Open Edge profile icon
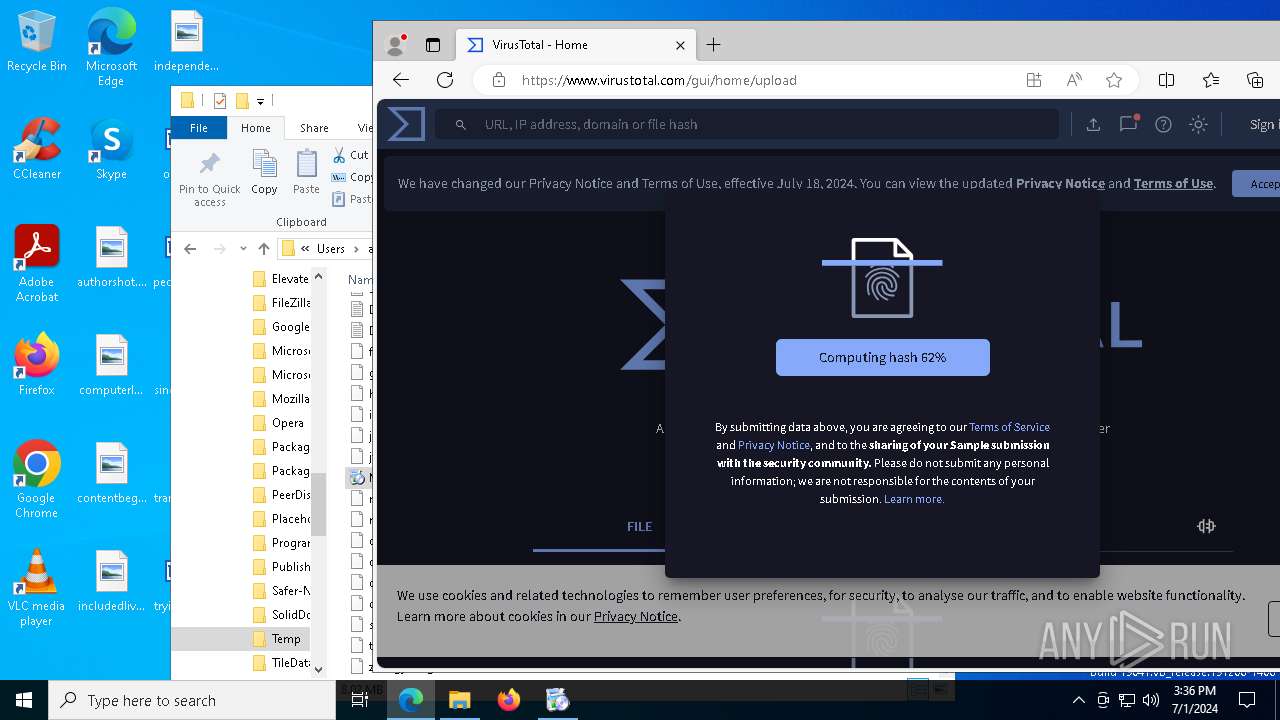Image resolution: width=1280 pixels, height=720 pixels. tap(396, 45)
